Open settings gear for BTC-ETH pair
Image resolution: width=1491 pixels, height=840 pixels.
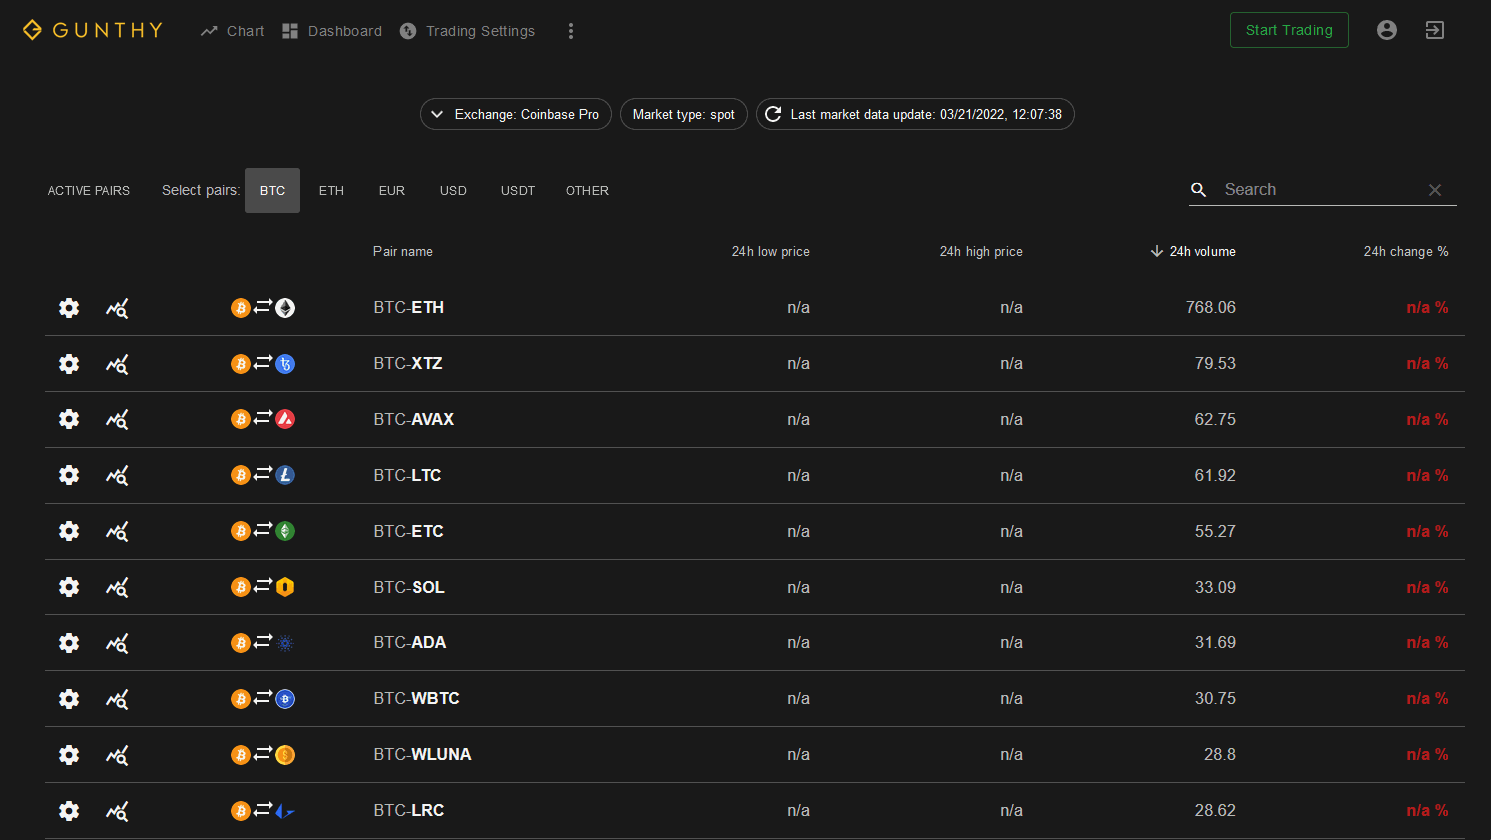pyautogui.click(x=69, y=308)
